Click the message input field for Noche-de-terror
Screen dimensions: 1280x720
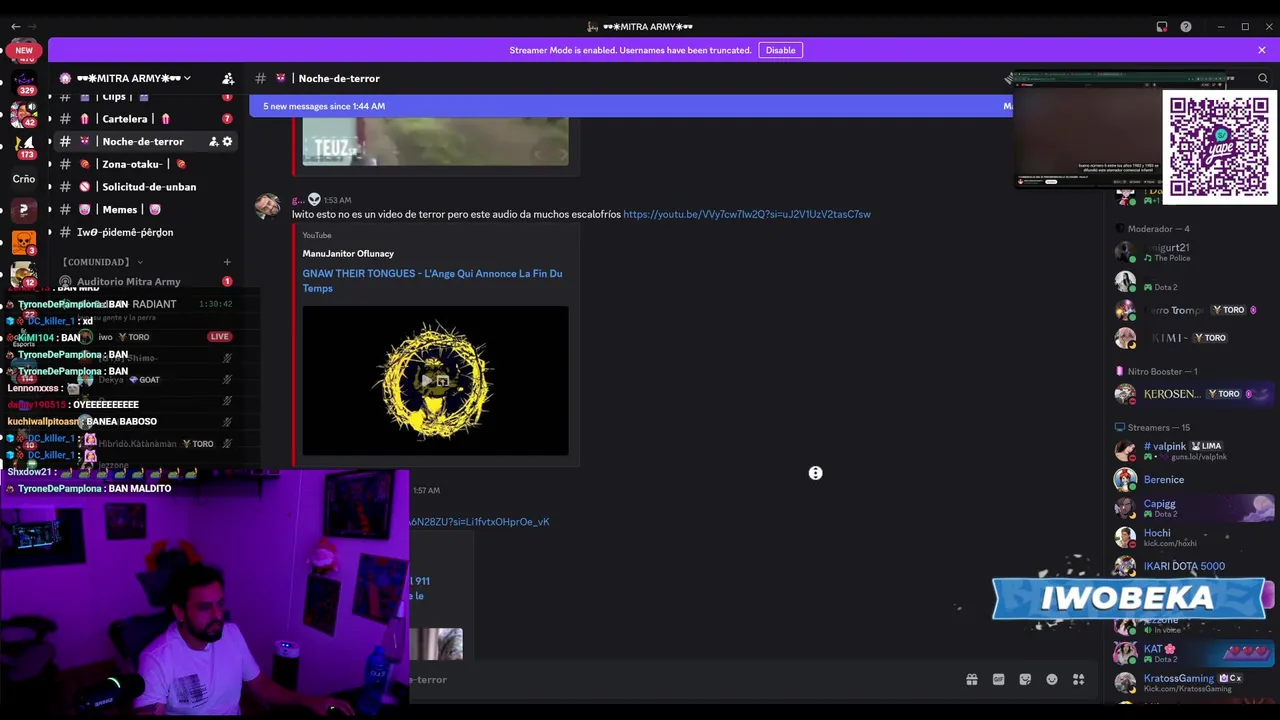[x=680, y=680]
